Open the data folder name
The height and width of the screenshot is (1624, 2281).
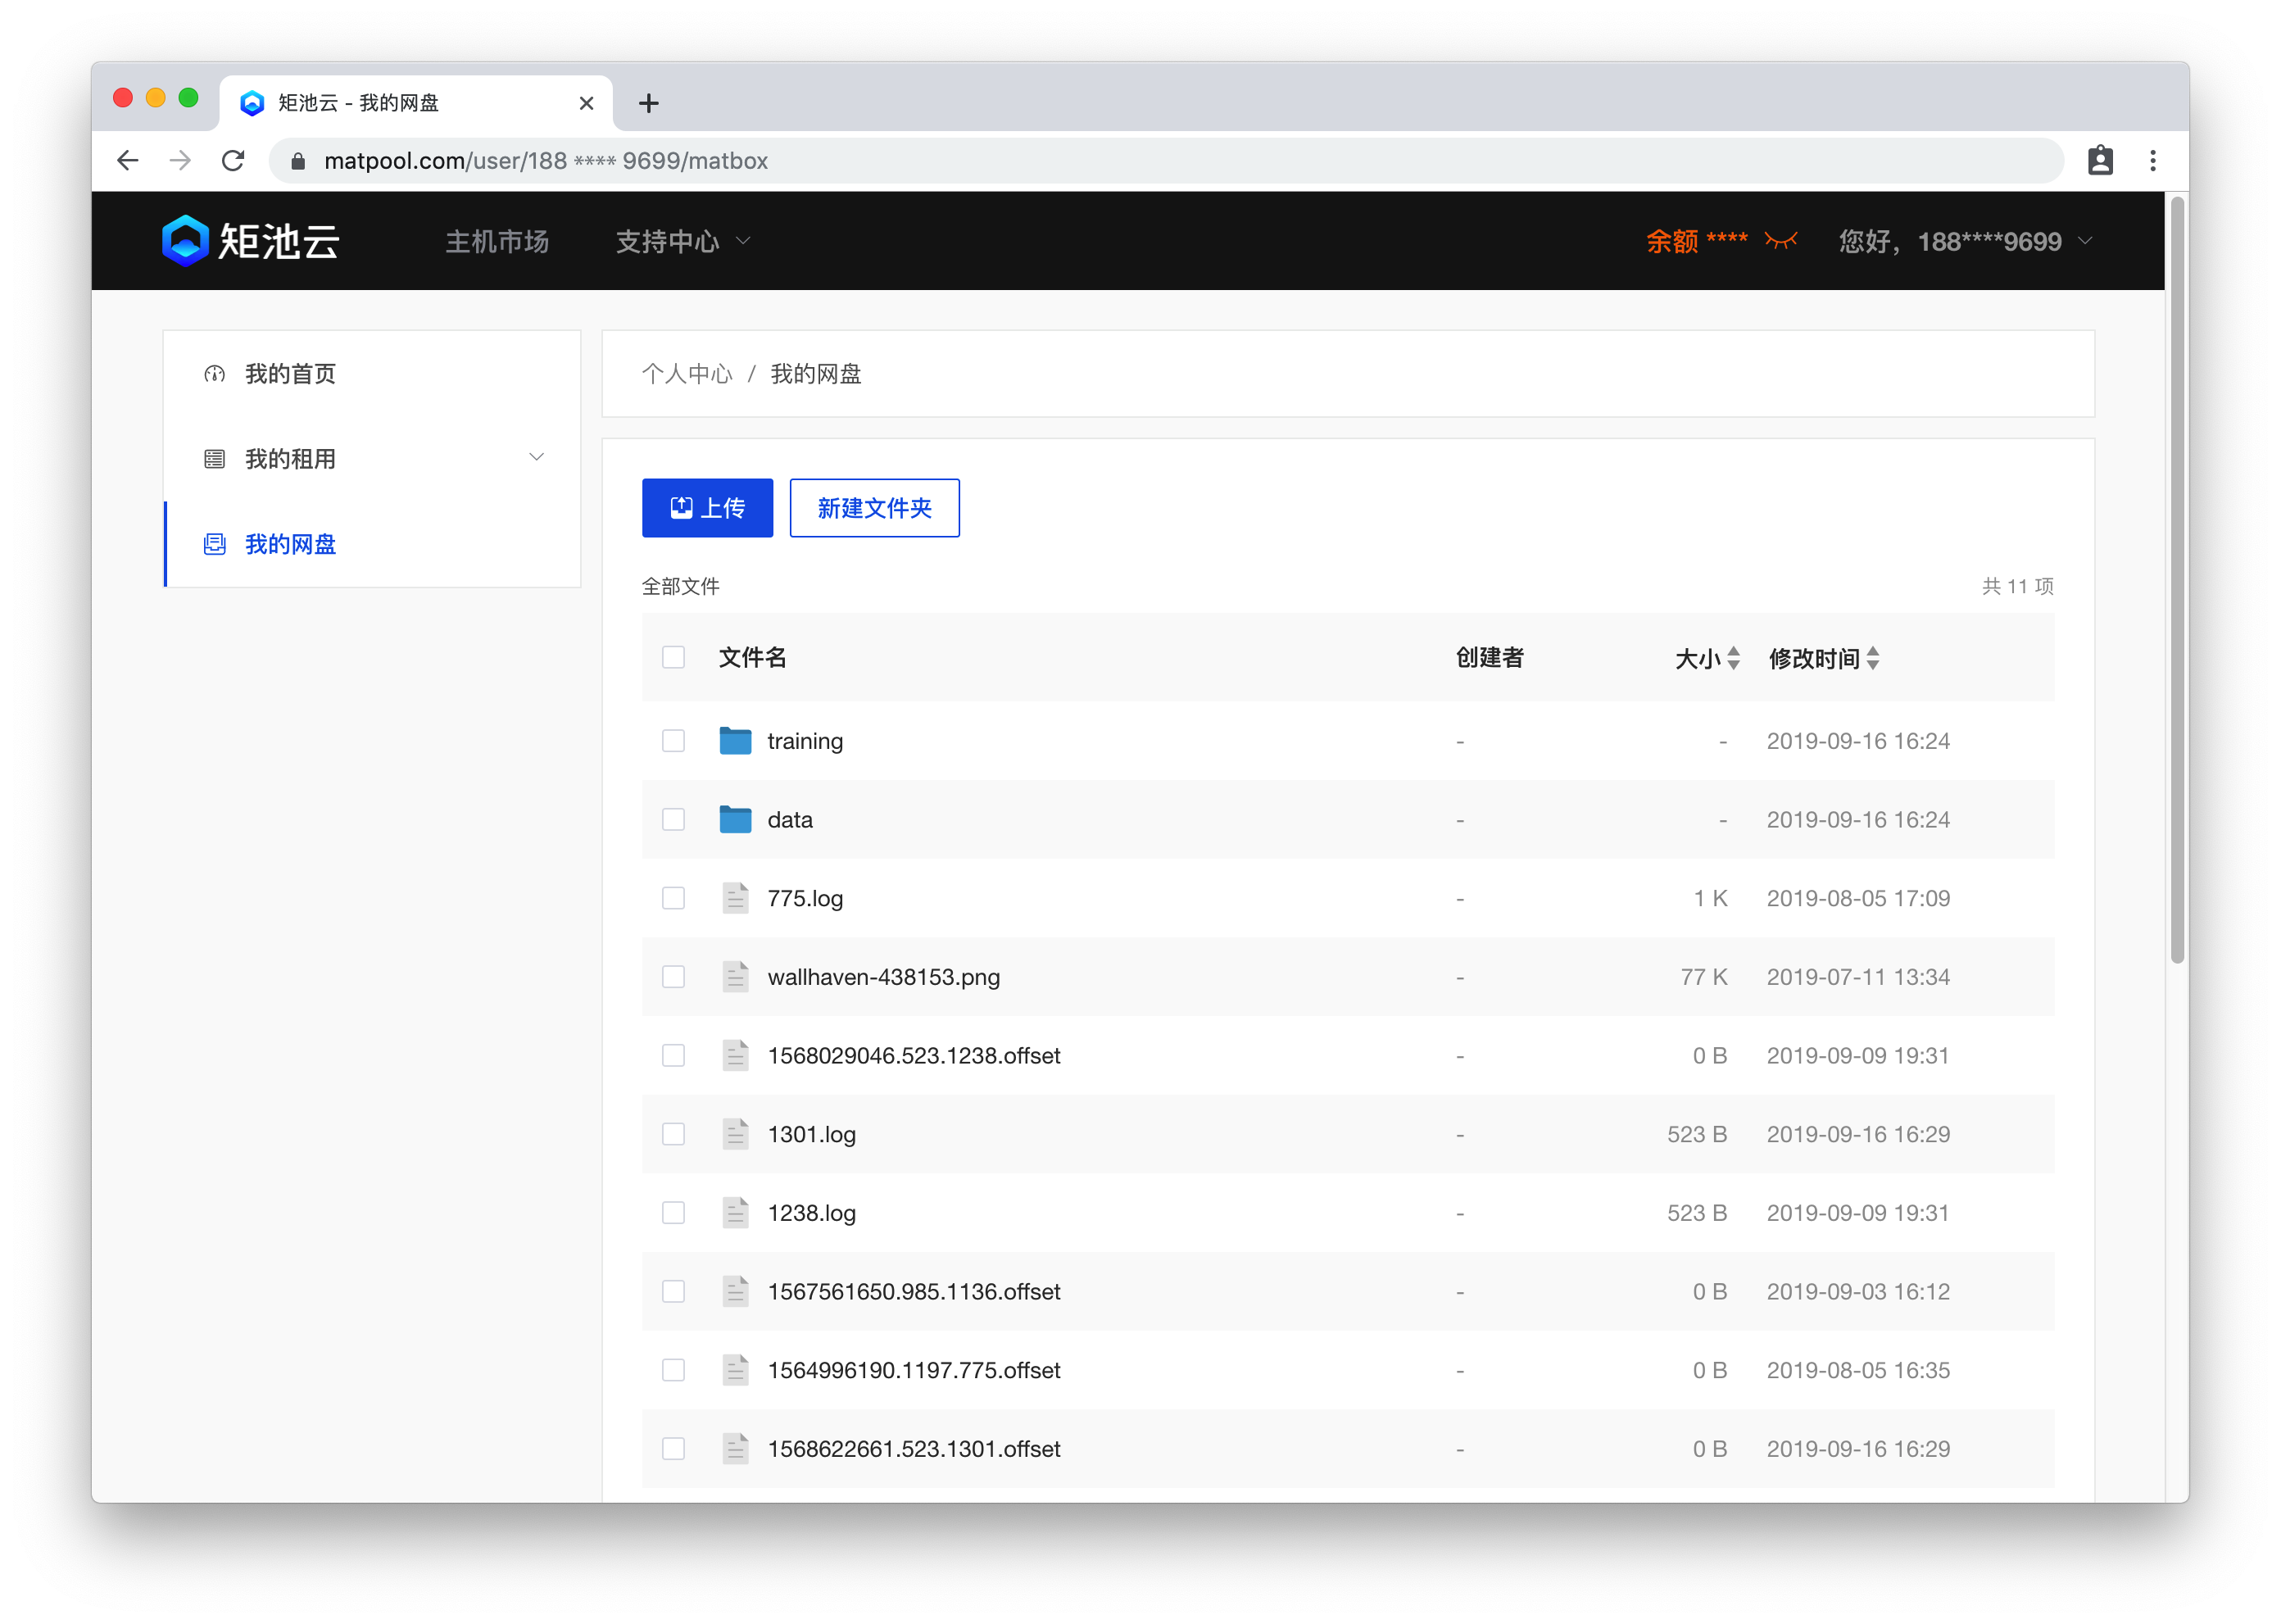790,820
